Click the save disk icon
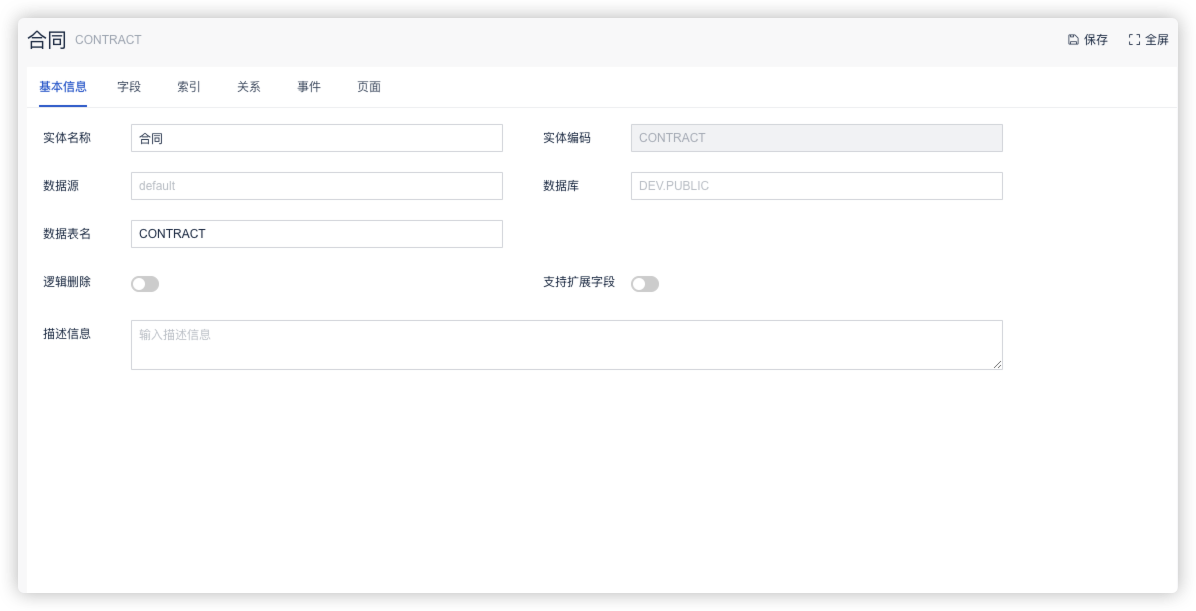This screenshot has height=611, width=1196. tap(1073, 40)
